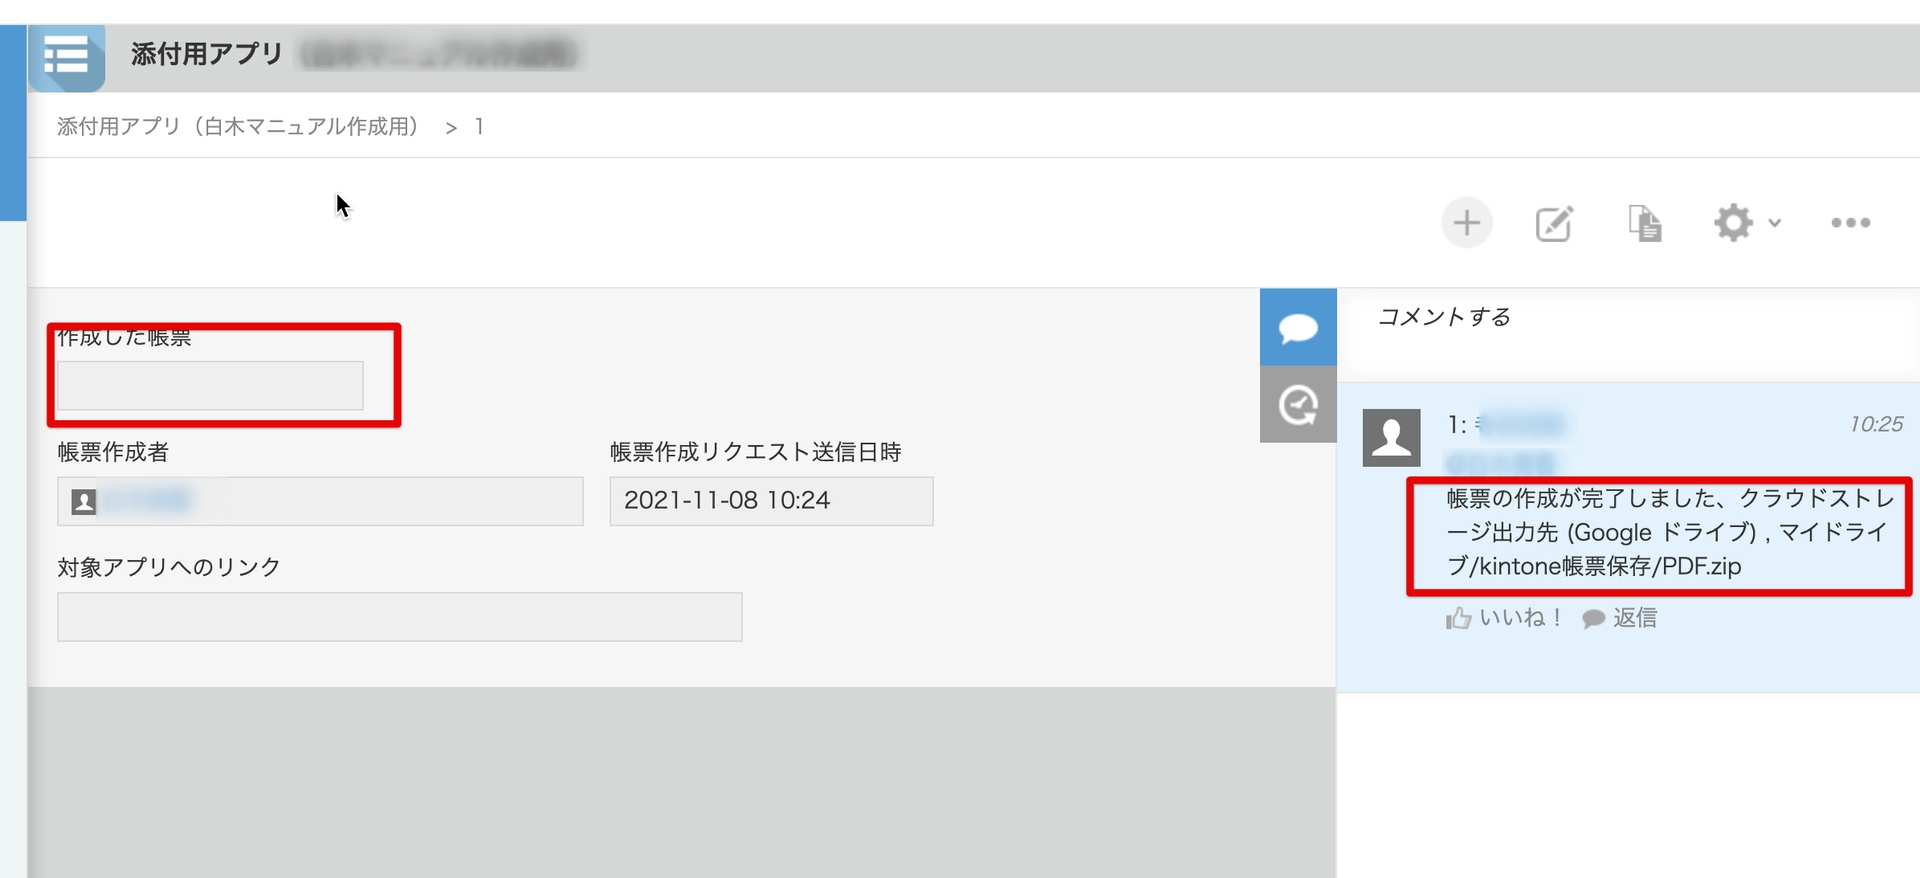The width and height of the screenshot is (1920, 878).
Task: Open the edit record pencil icon
Action: click(x=1554, y=223)
